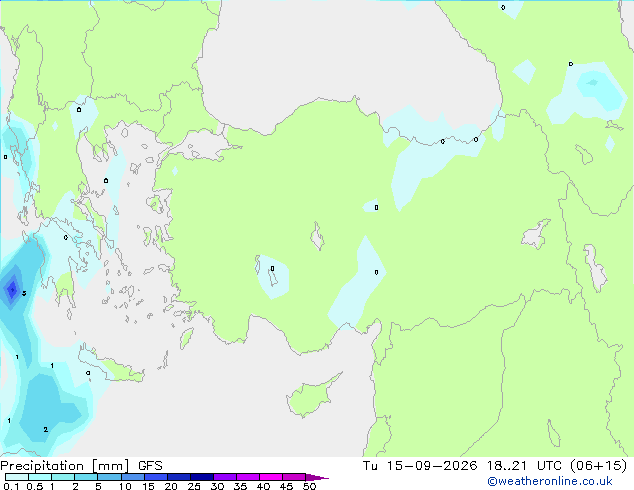Click the island of Cyprus on the map
The width and height of the screenshot is (634, 490).
(313, 395)
